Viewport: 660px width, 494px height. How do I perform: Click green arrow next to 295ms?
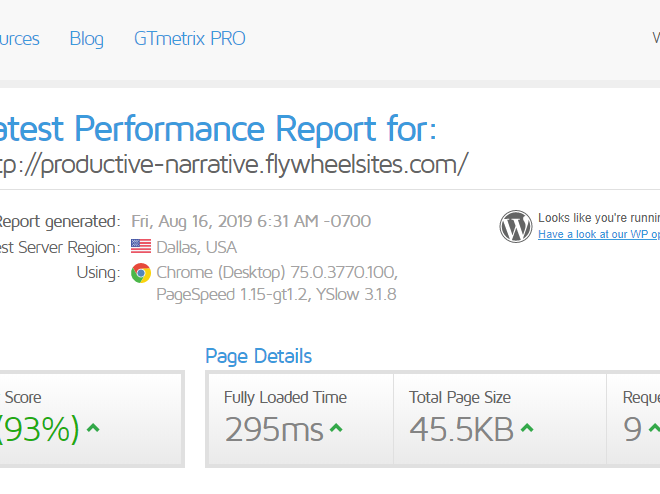point(336,428)
